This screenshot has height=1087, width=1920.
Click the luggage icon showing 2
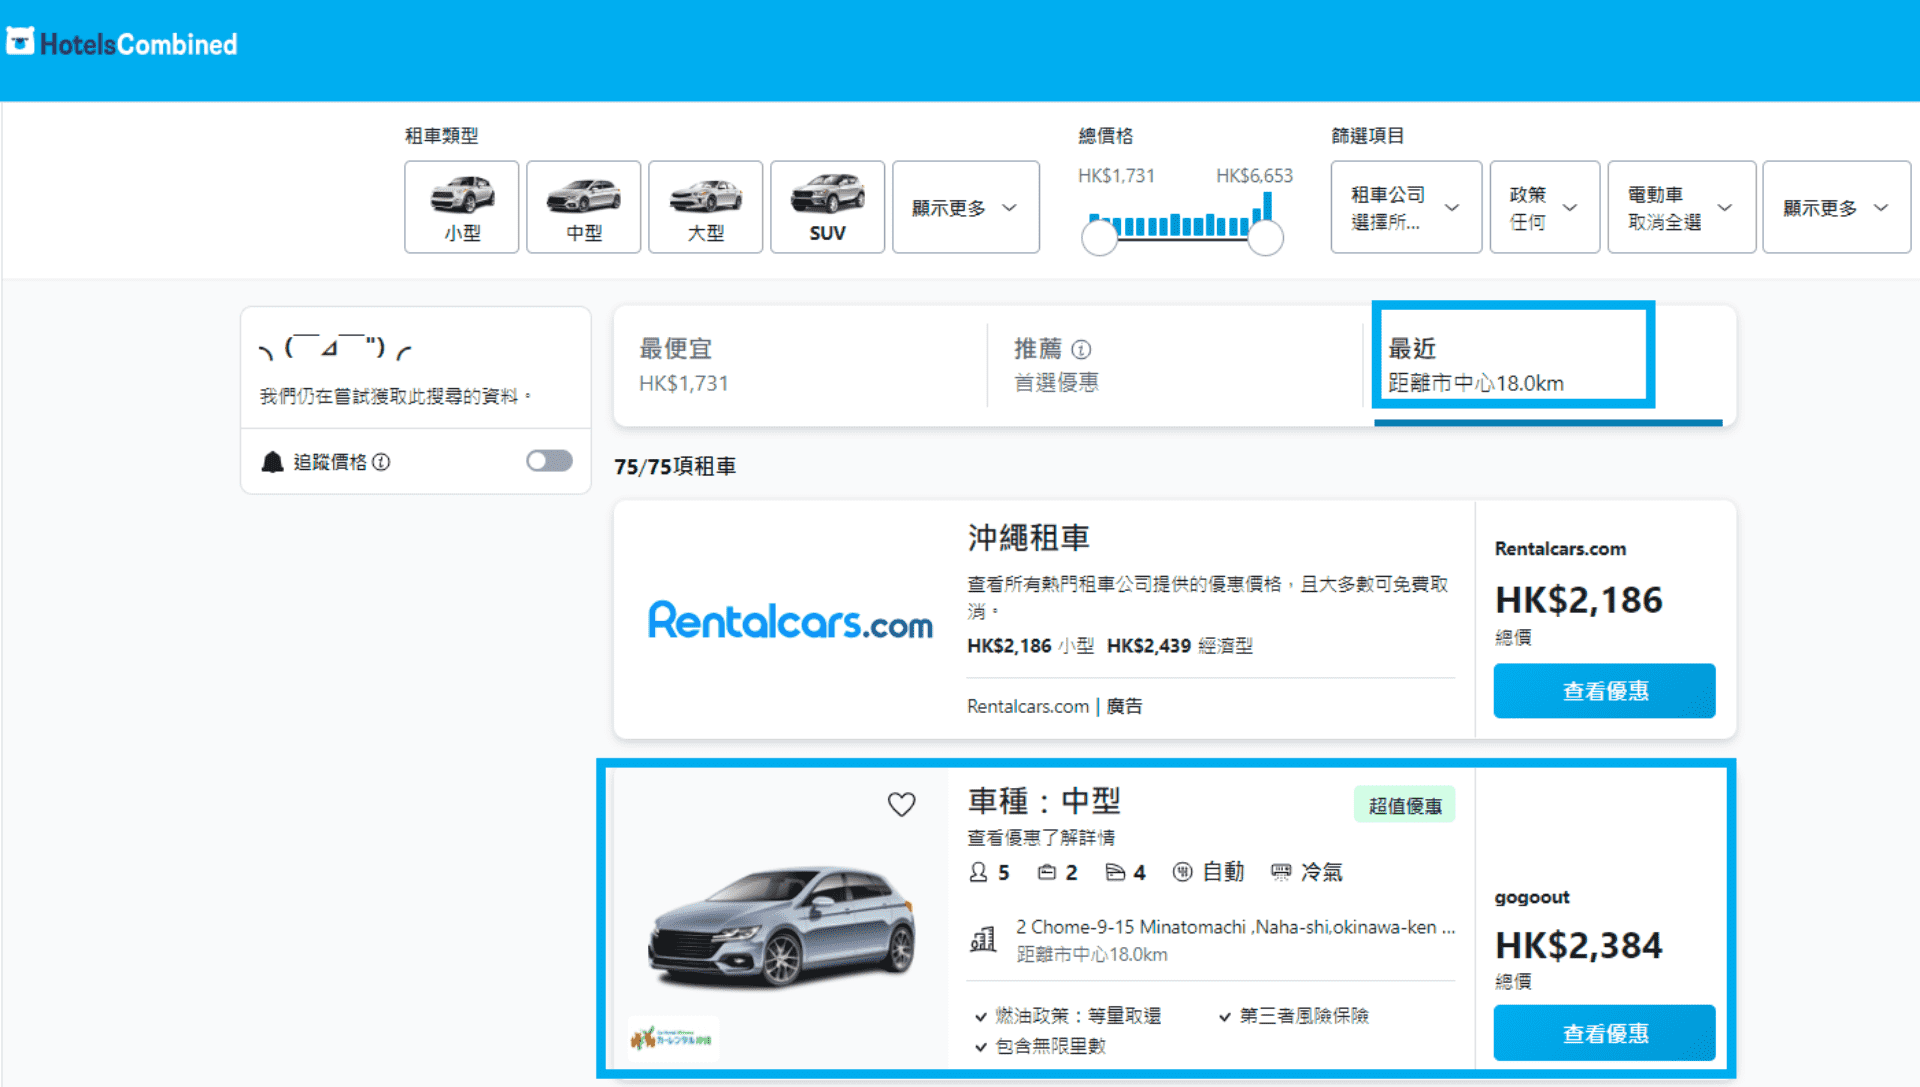tap(1046, 872)
